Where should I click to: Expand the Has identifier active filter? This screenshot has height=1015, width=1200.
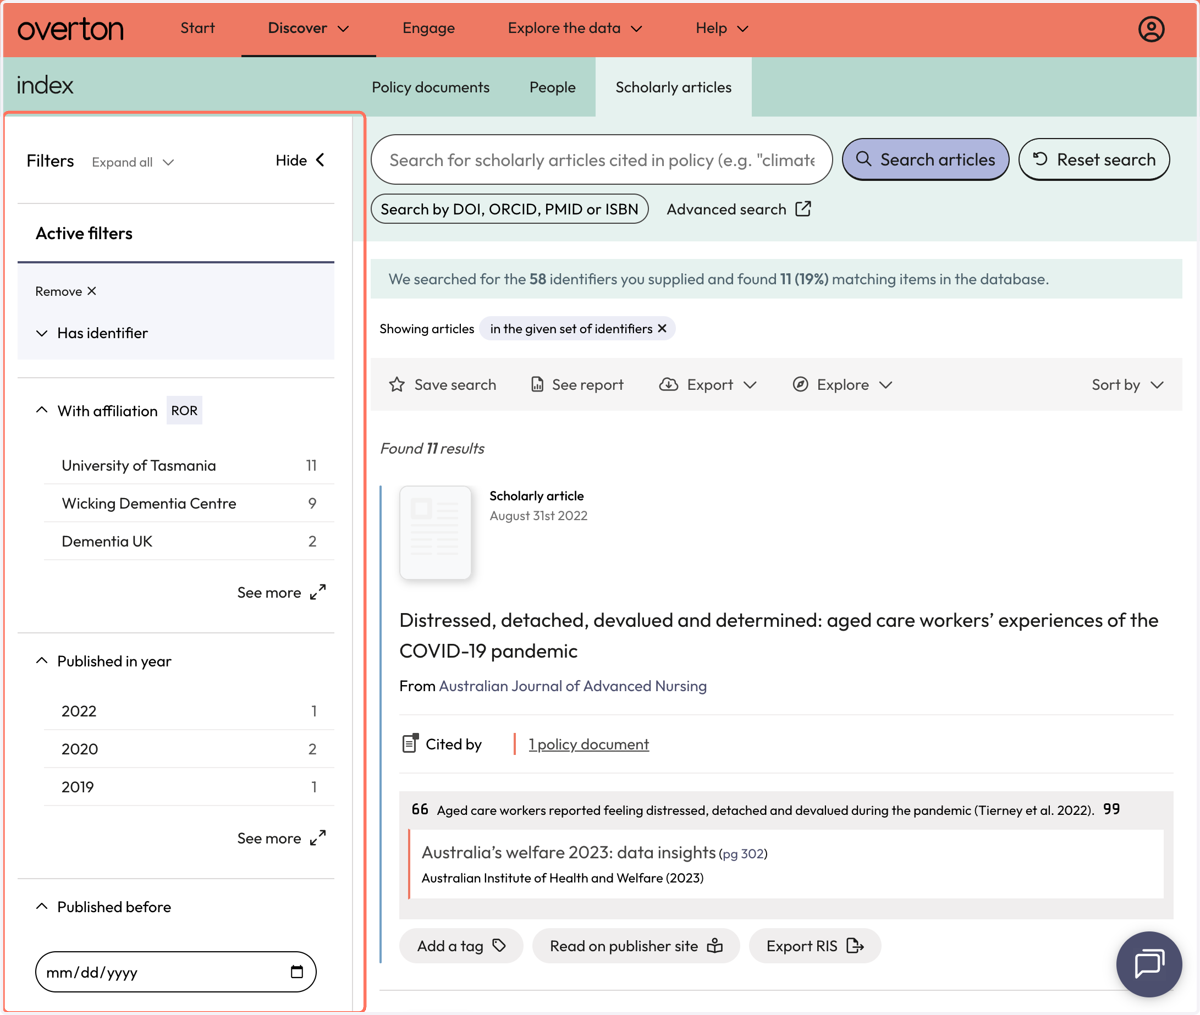[42, 333]
